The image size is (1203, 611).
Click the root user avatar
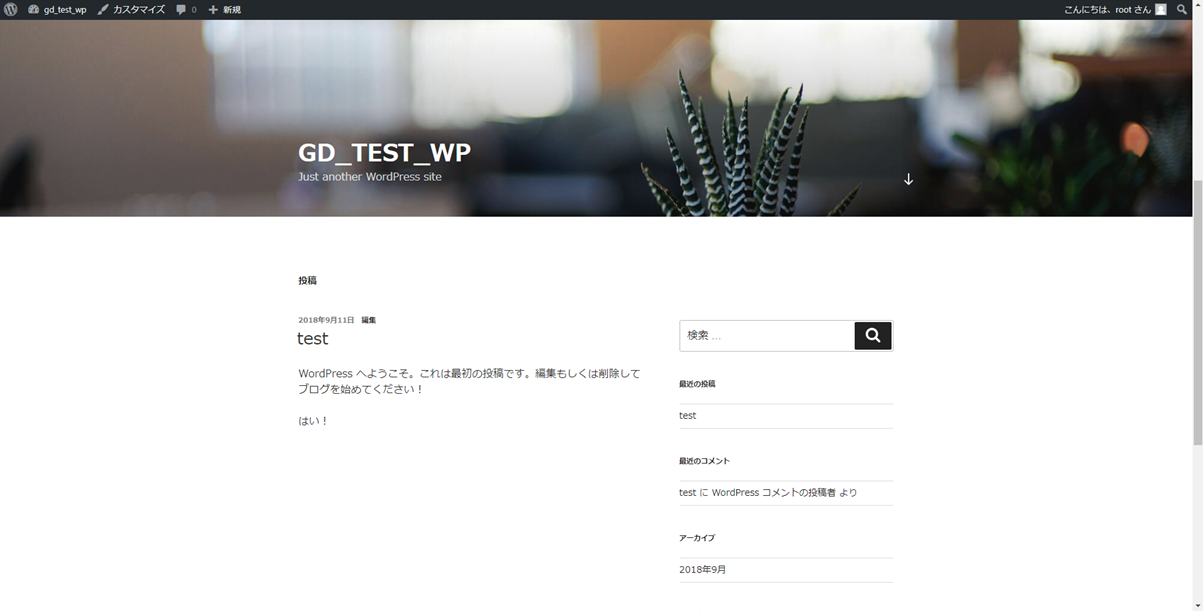(x=1161, y=9)
